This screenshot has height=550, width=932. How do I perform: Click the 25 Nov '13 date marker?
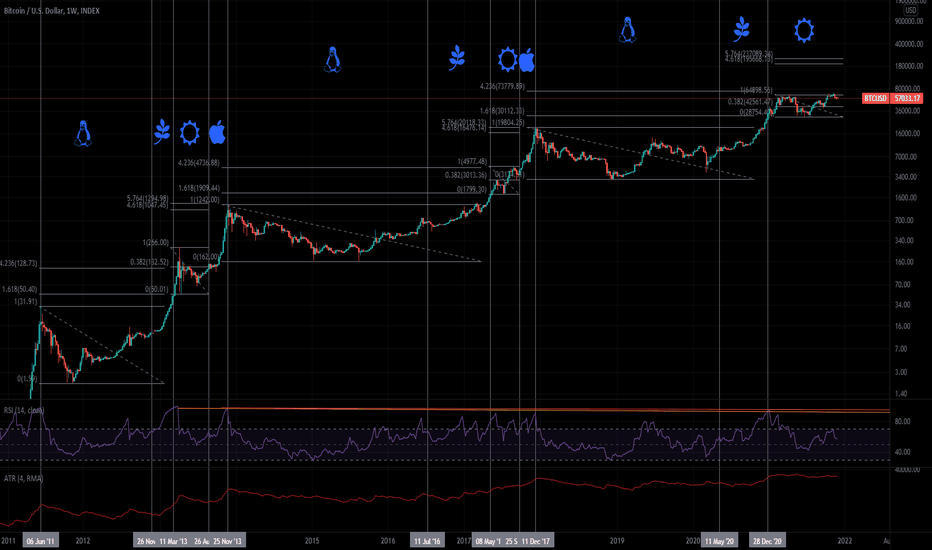point(228,540)
